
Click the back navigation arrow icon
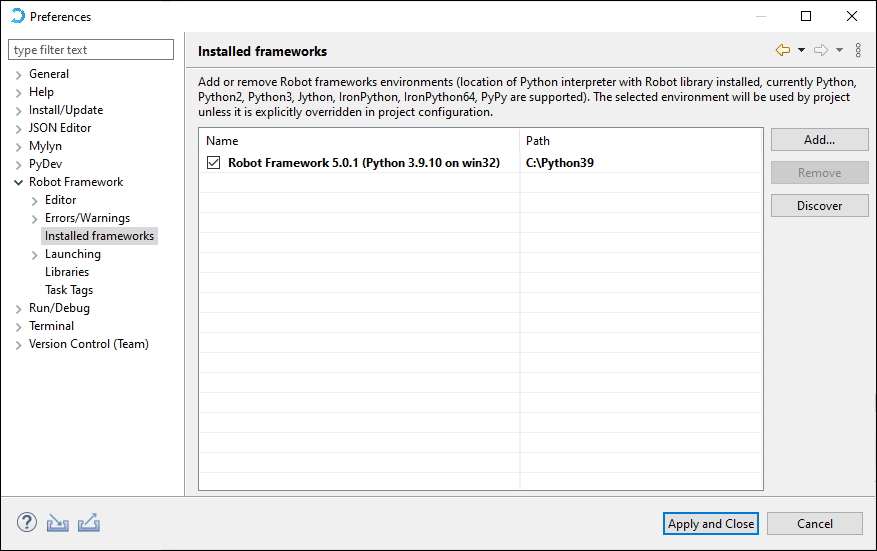tap(782, 50)
